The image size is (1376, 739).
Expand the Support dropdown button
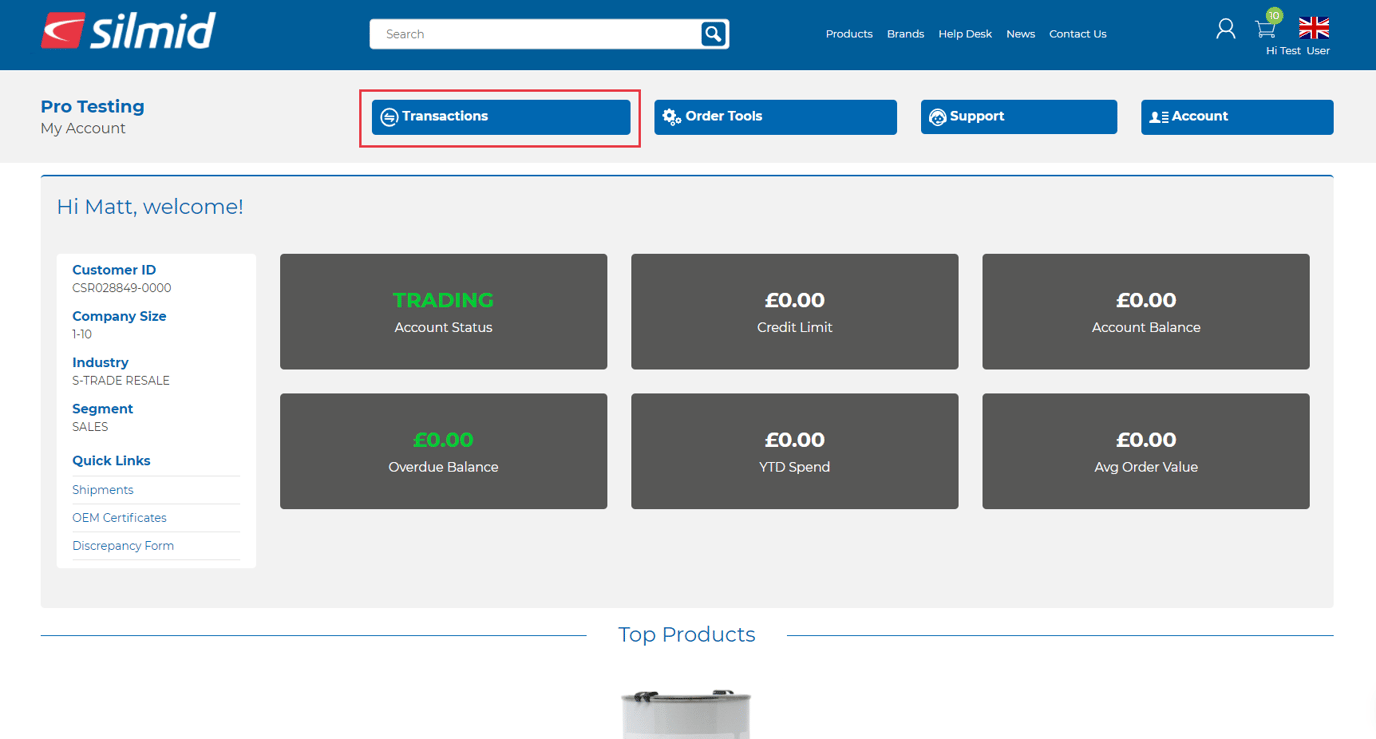[x=1018, y=117]
